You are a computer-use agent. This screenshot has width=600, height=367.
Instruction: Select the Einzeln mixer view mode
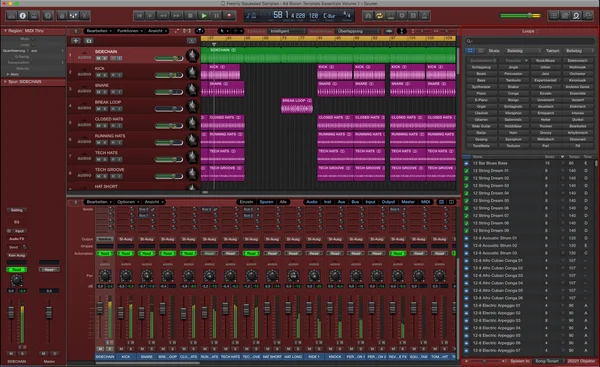pyautogui.click(x=247, y=202)
